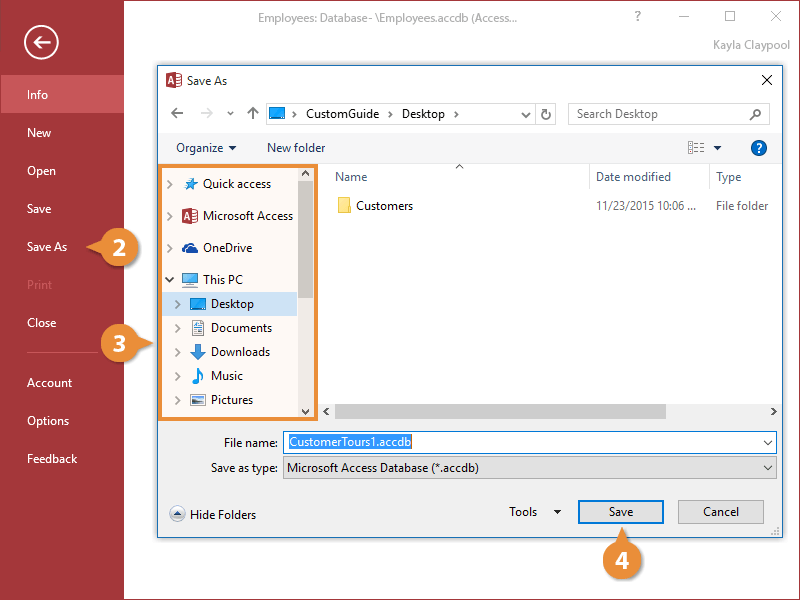Select Options in the Backstage menu
The image size is (800, 600).
coord(48,421)
